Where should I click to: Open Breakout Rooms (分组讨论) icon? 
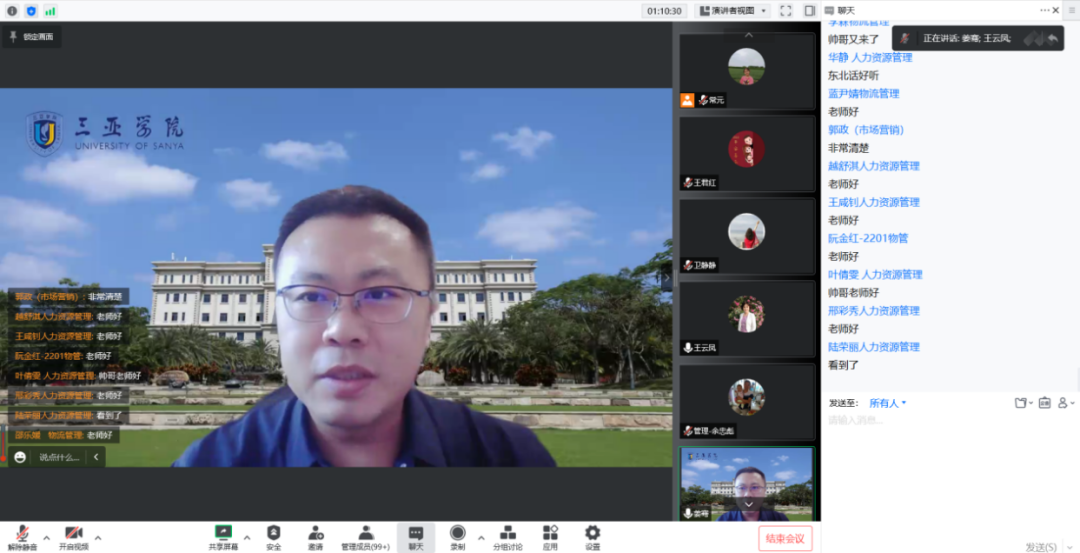[507, 536]
